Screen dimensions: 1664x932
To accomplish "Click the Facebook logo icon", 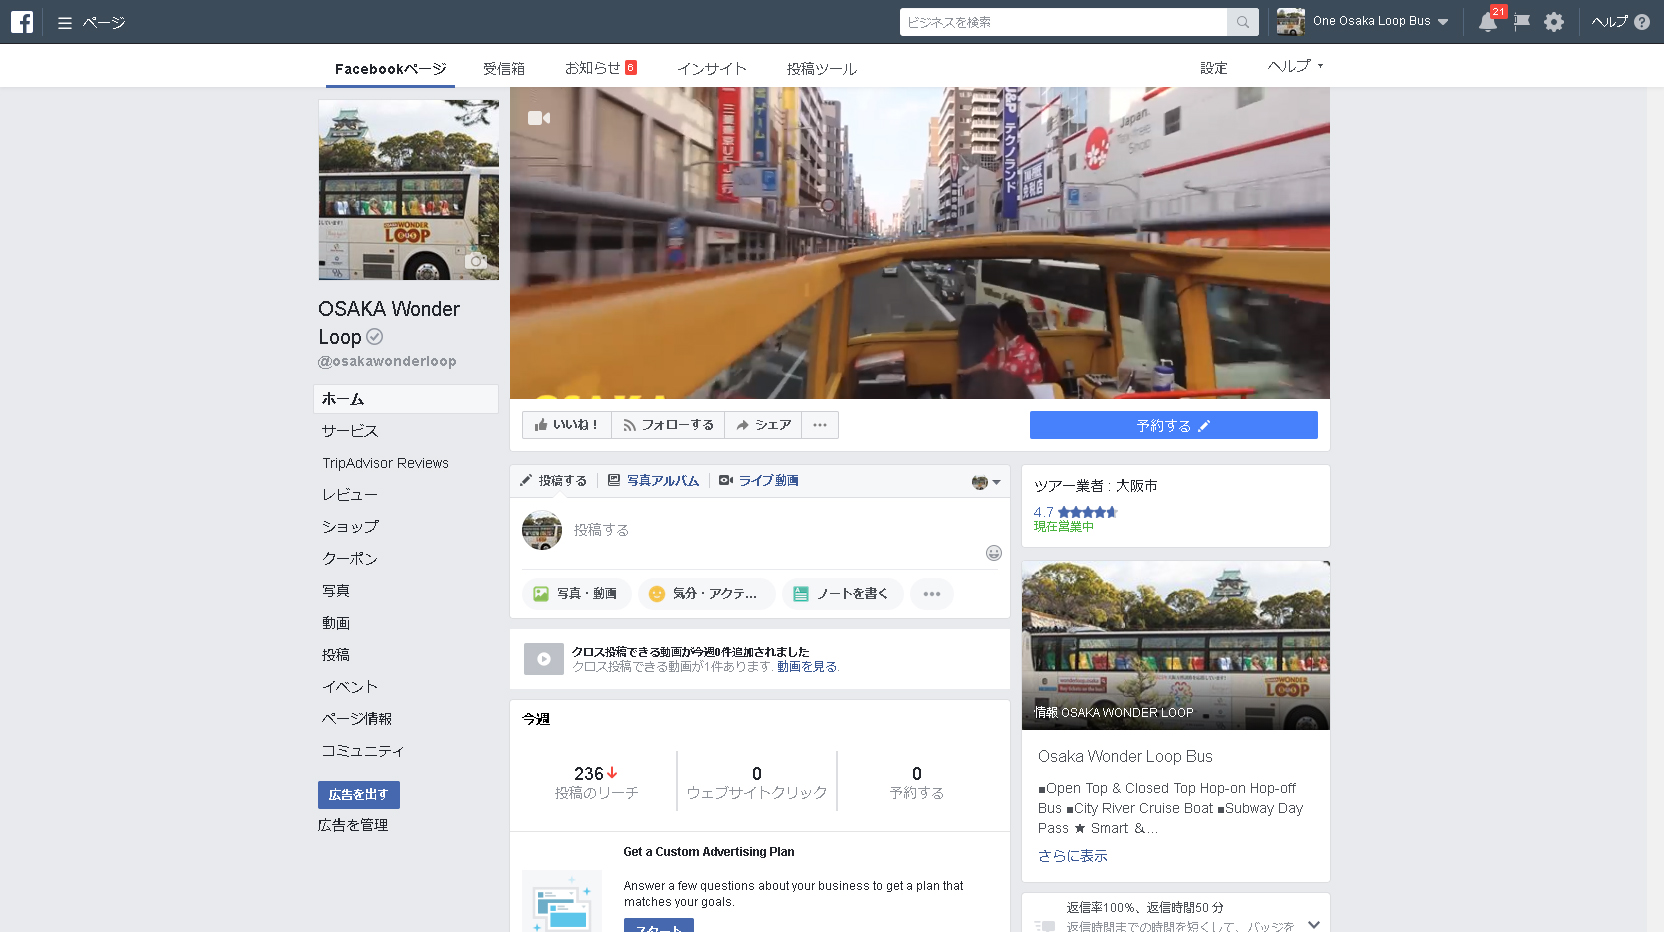I will coord(21,21).
